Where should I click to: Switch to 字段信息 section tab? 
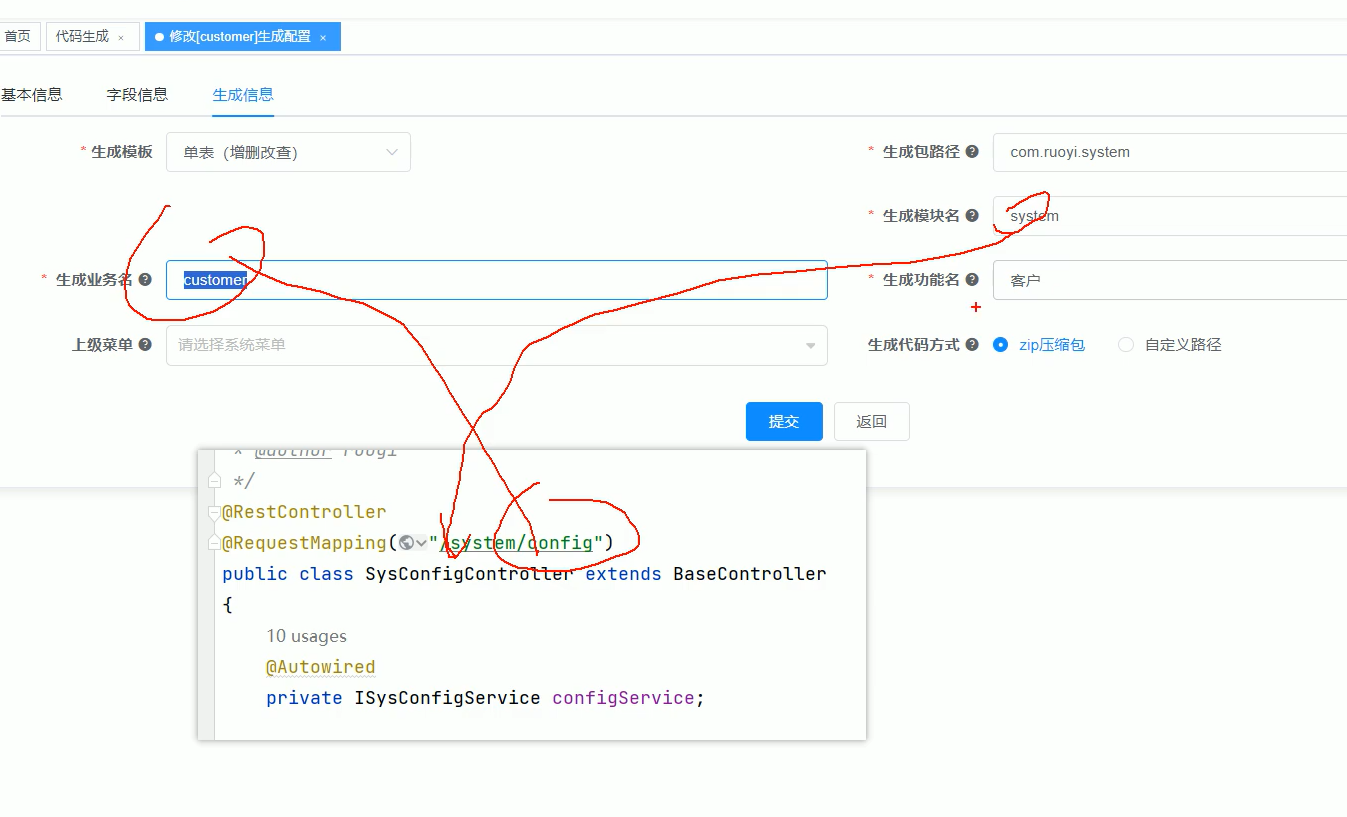pos(137,95)
